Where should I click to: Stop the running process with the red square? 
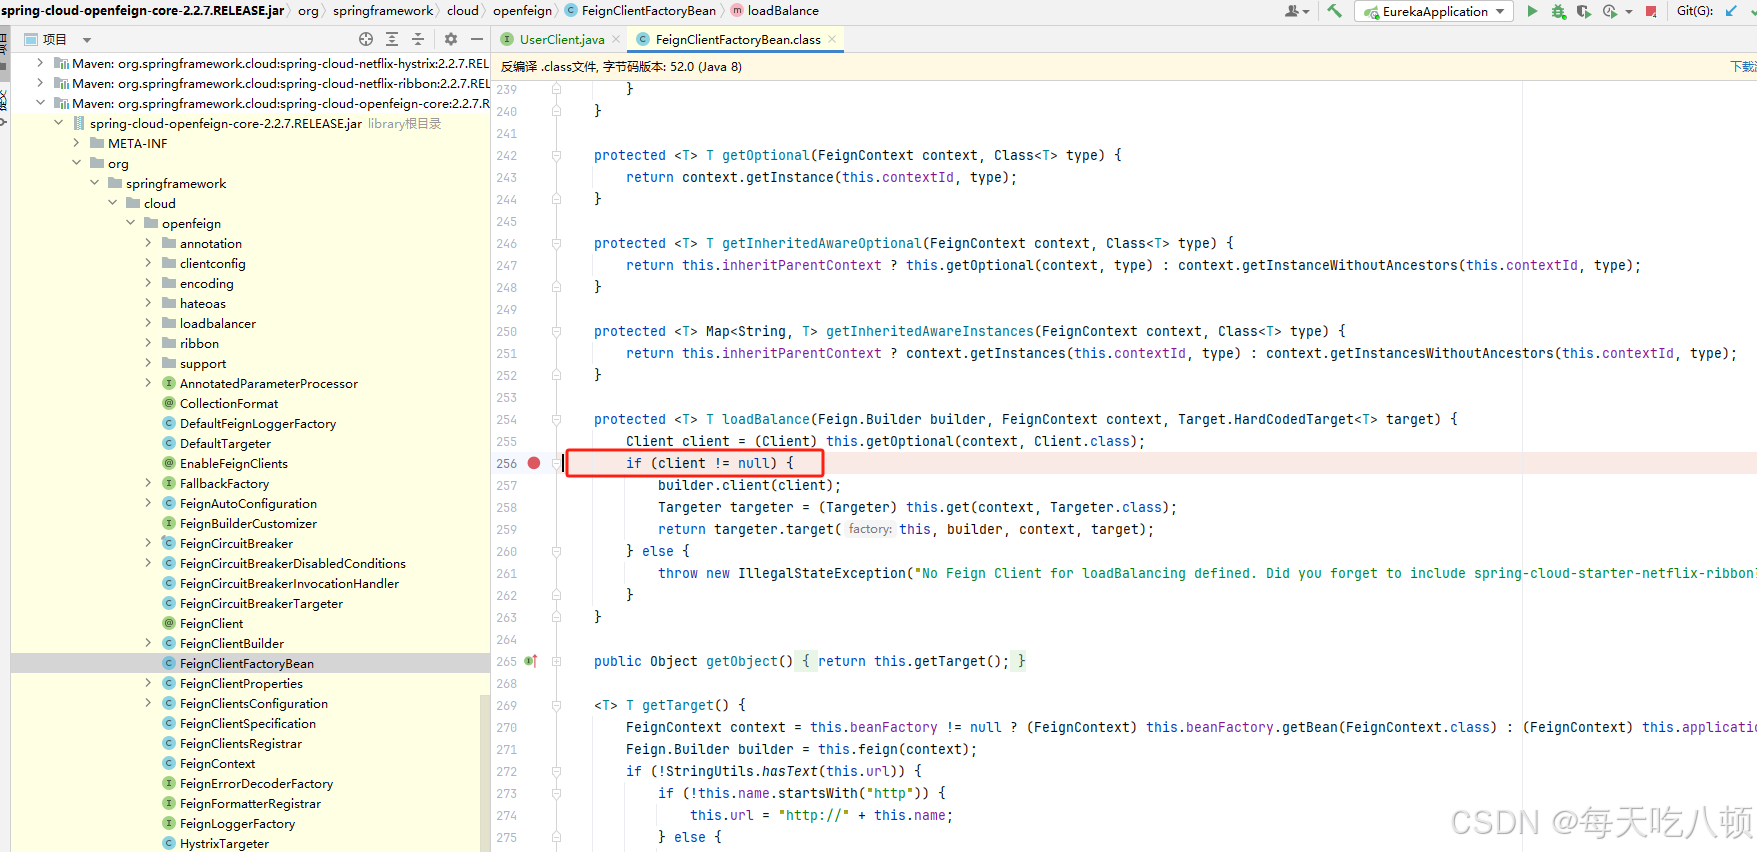[1651, 11]
